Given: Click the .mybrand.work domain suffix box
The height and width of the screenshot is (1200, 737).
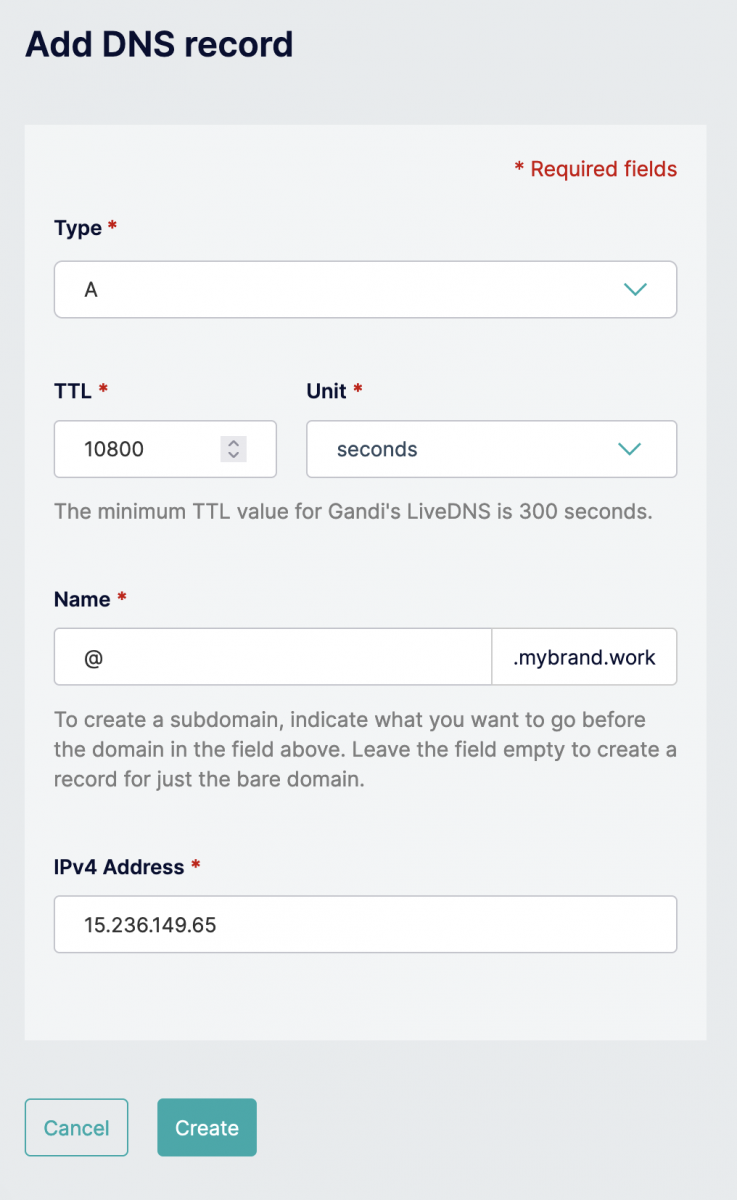Looking at the screenshot, I should (x=584, y=657).
